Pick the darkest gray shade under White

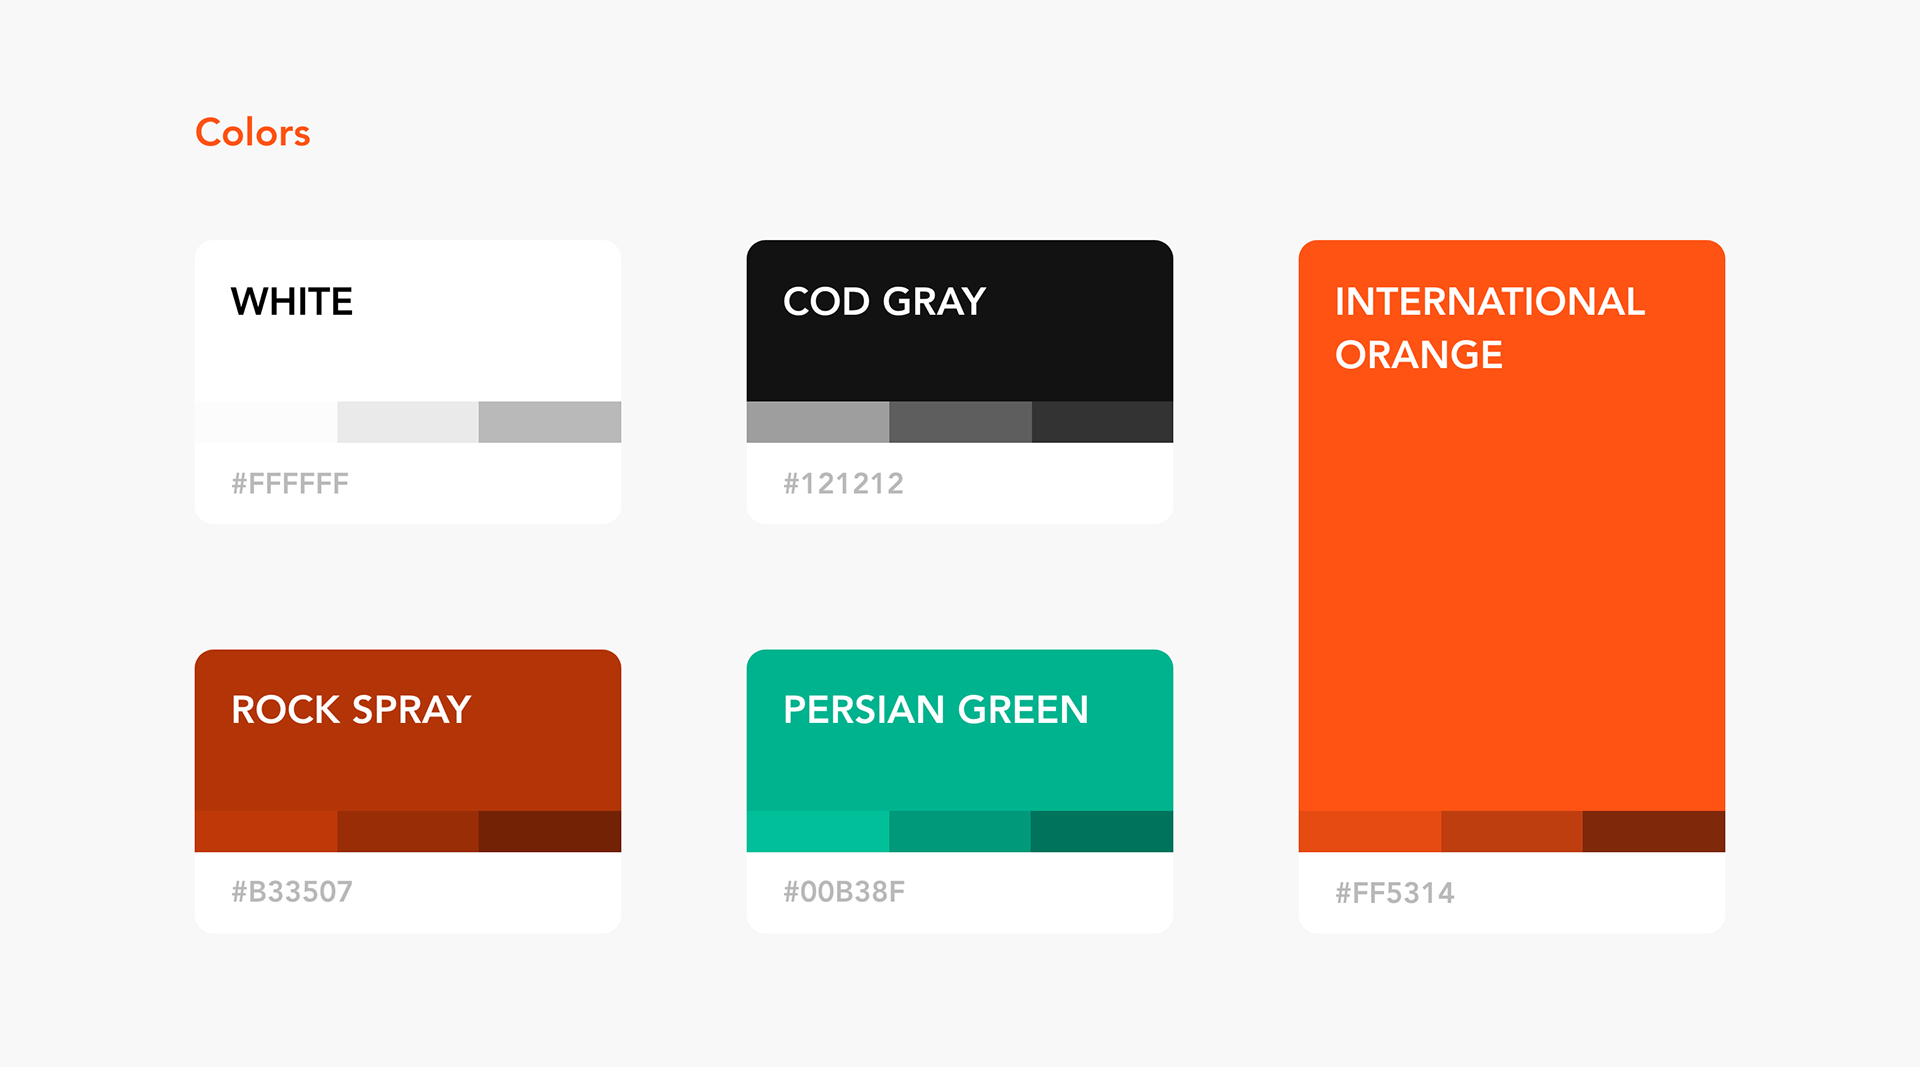point(550,422)
